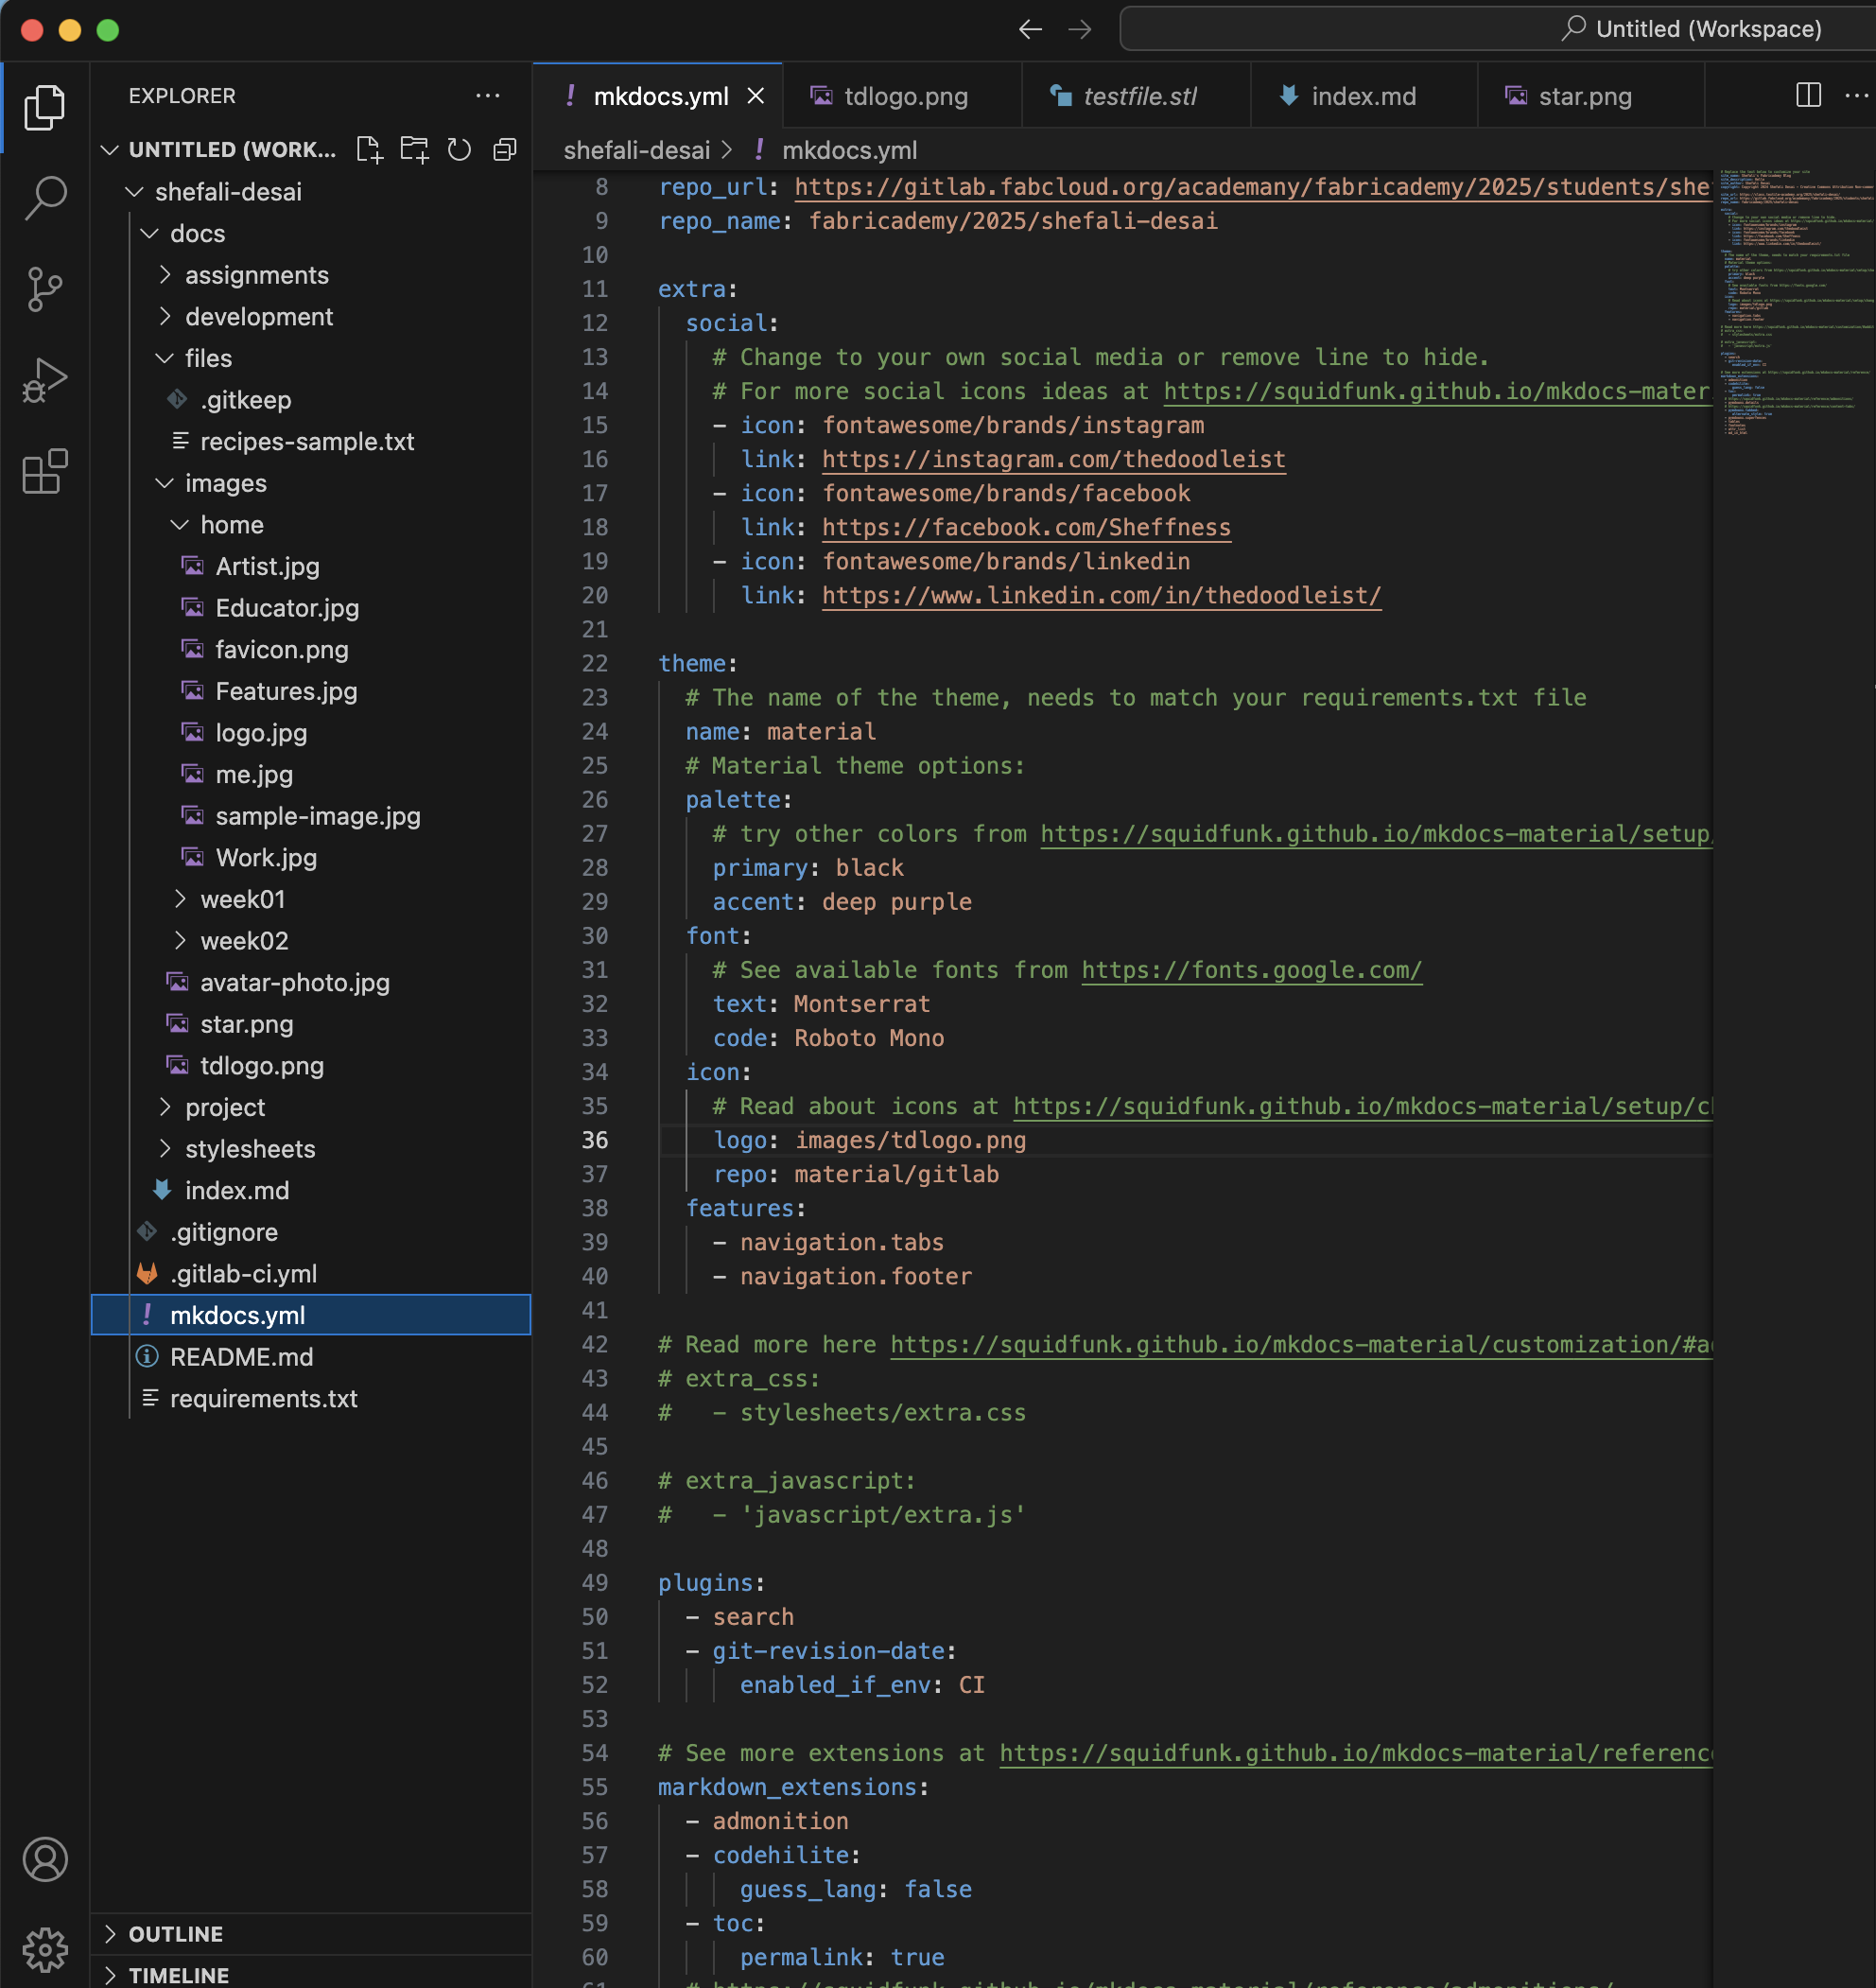Open the Run and Debug view
This screenshot has width=1876, height=1988.
pyautogui.click(x=44, y=380)
